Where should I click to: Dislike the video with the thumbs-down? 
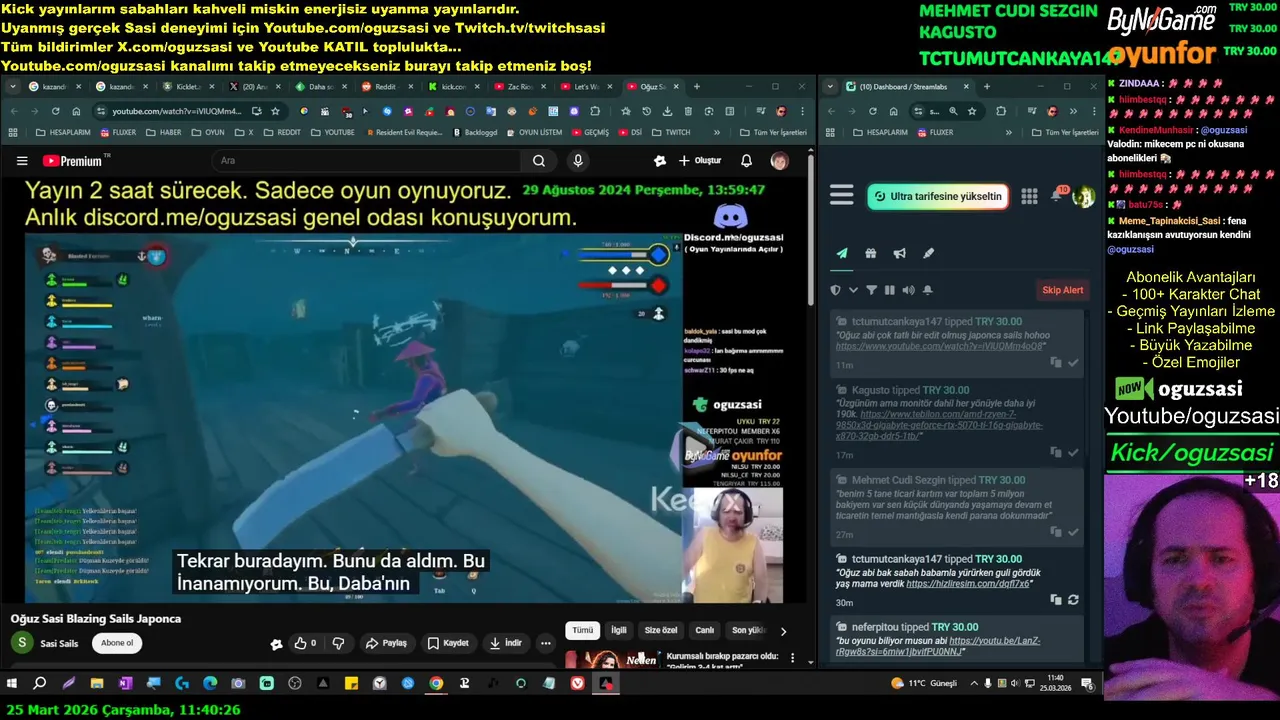click(338, 643)
